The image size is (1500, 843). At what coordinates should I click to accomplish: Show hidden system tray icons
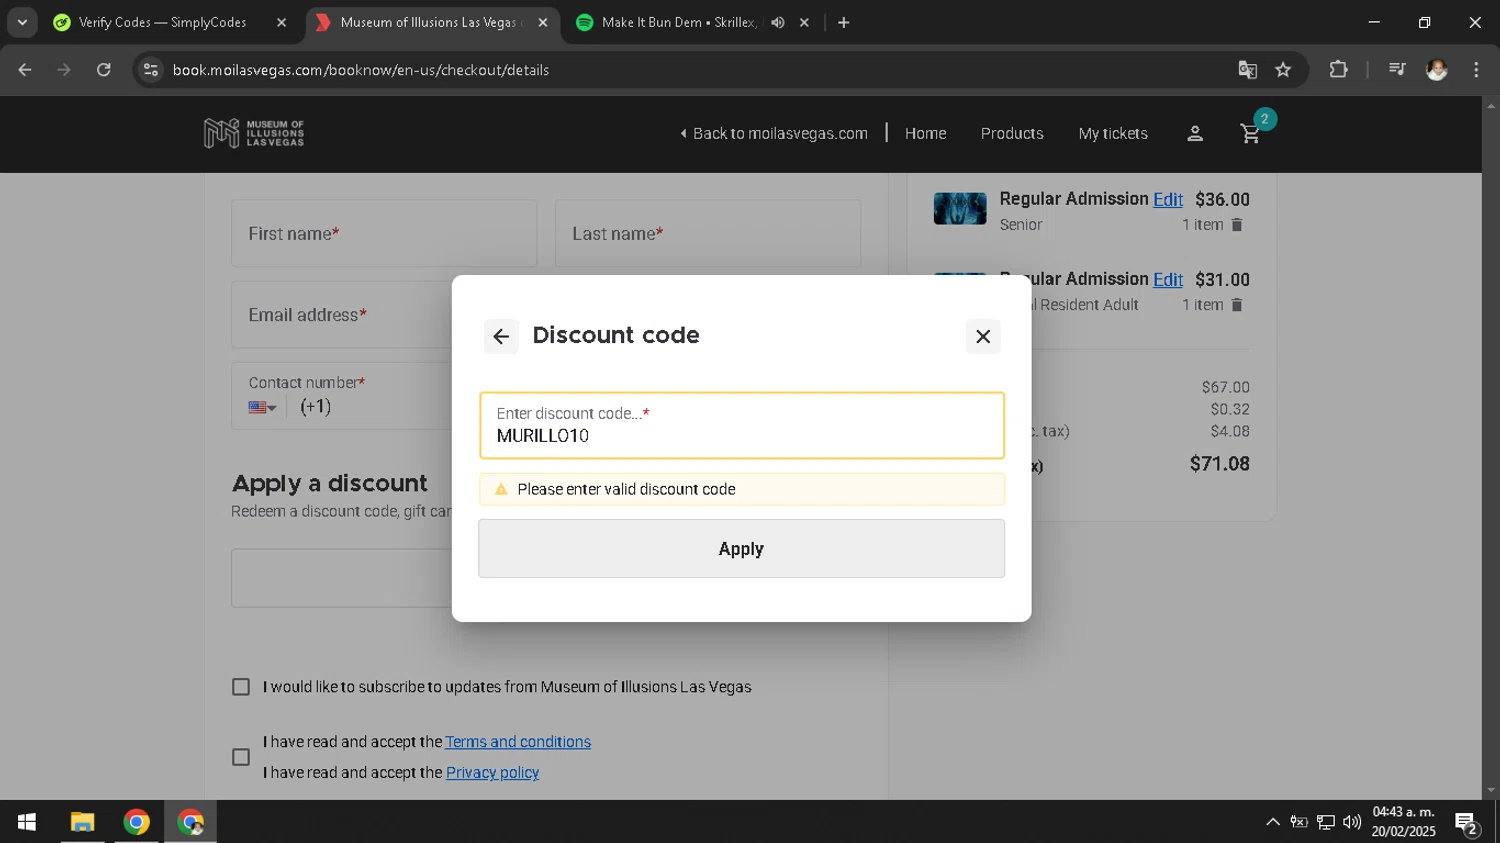tap(1272, 822)
